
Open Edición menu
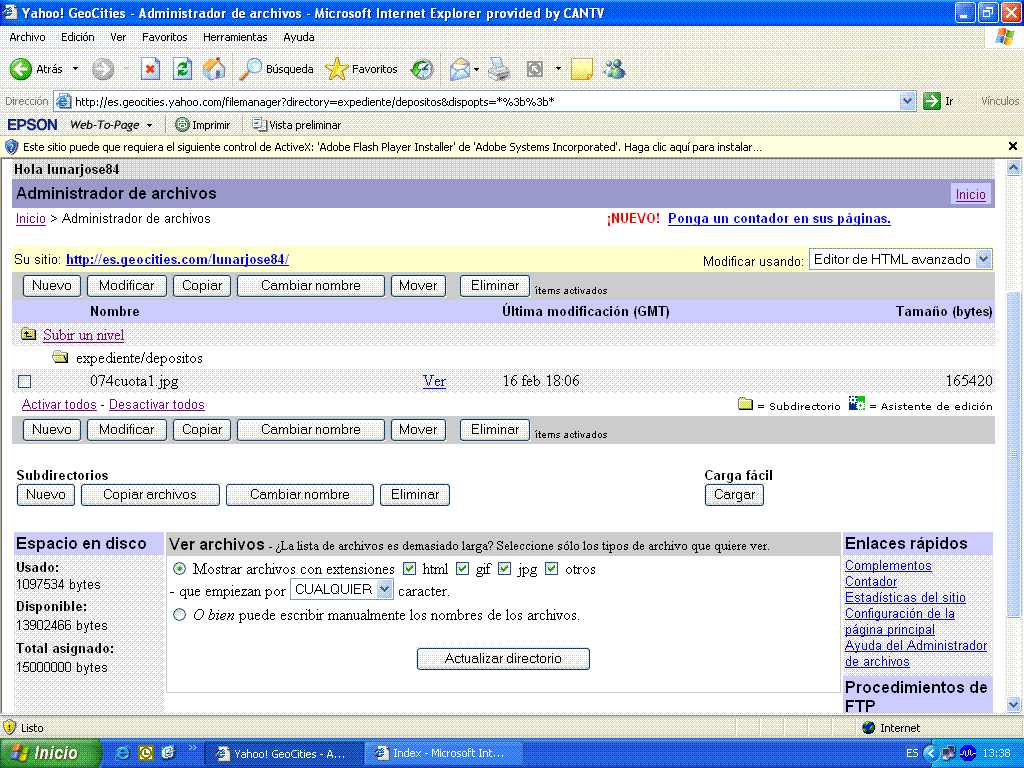pyautogui.click(x=78, y=37)
